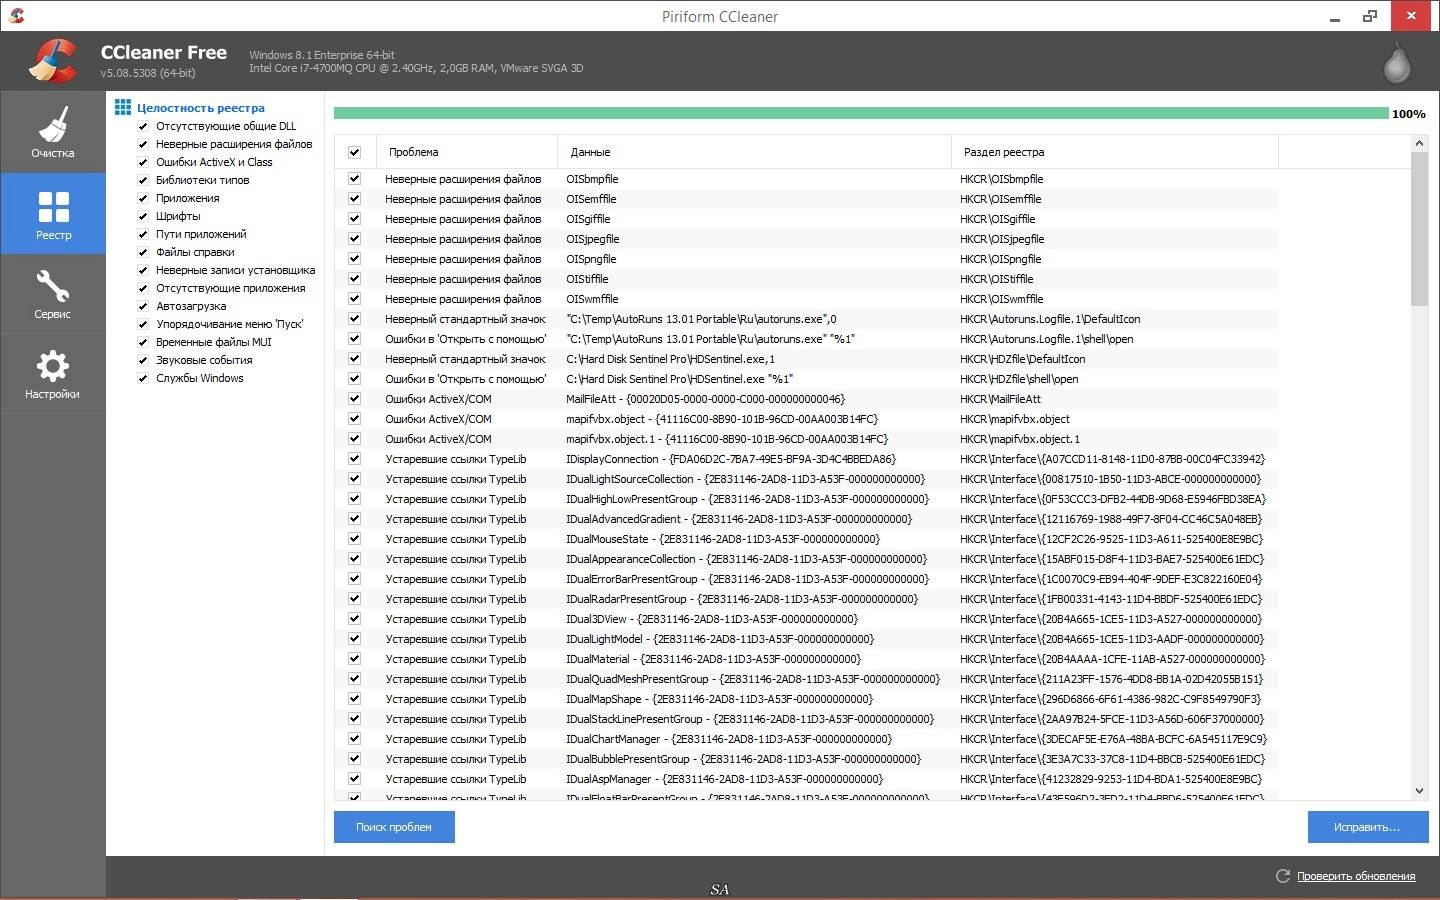Sort by the Раздел реестра column header
Image resolution: width=1440 pixels, height=900 pixels.
(x=1115, y=152)
